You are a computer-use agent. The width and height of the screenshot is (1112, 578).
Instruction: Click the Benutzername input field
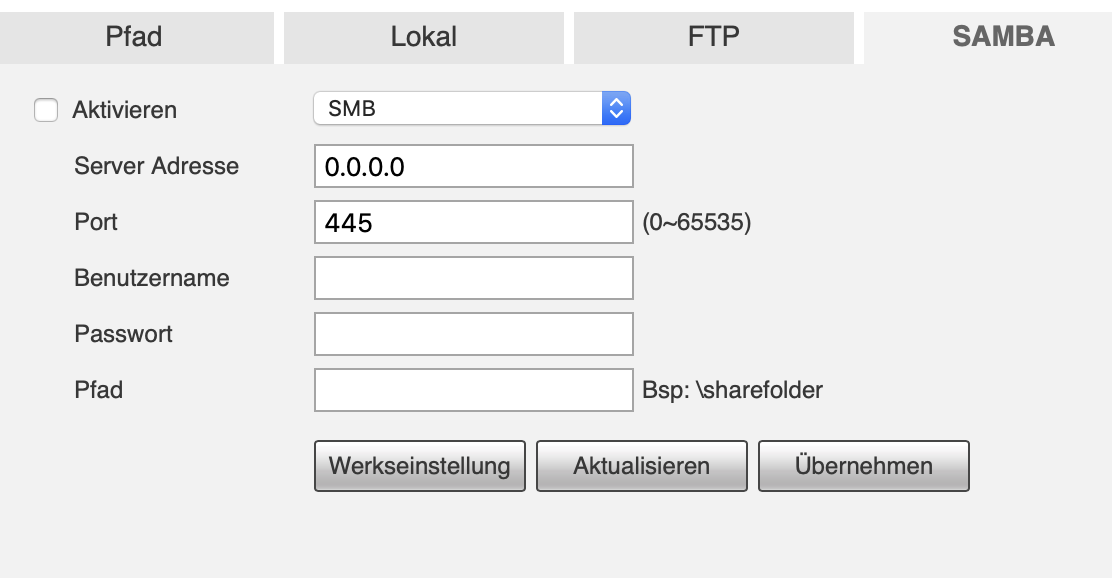[x=473, y=277]
